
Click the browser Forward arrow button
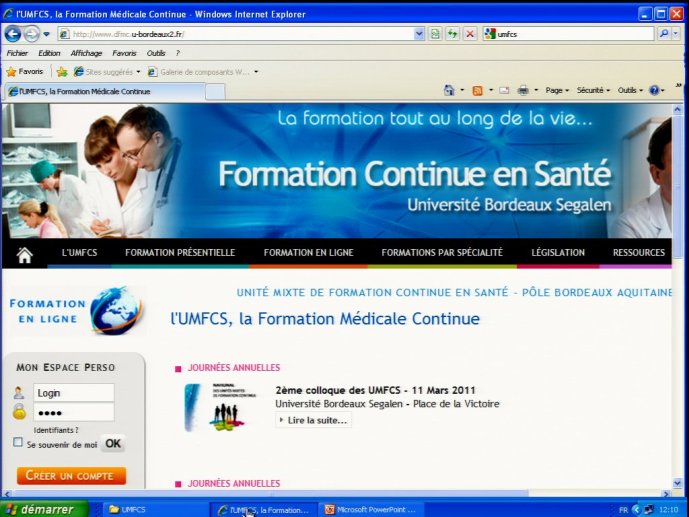coord(31,33)
